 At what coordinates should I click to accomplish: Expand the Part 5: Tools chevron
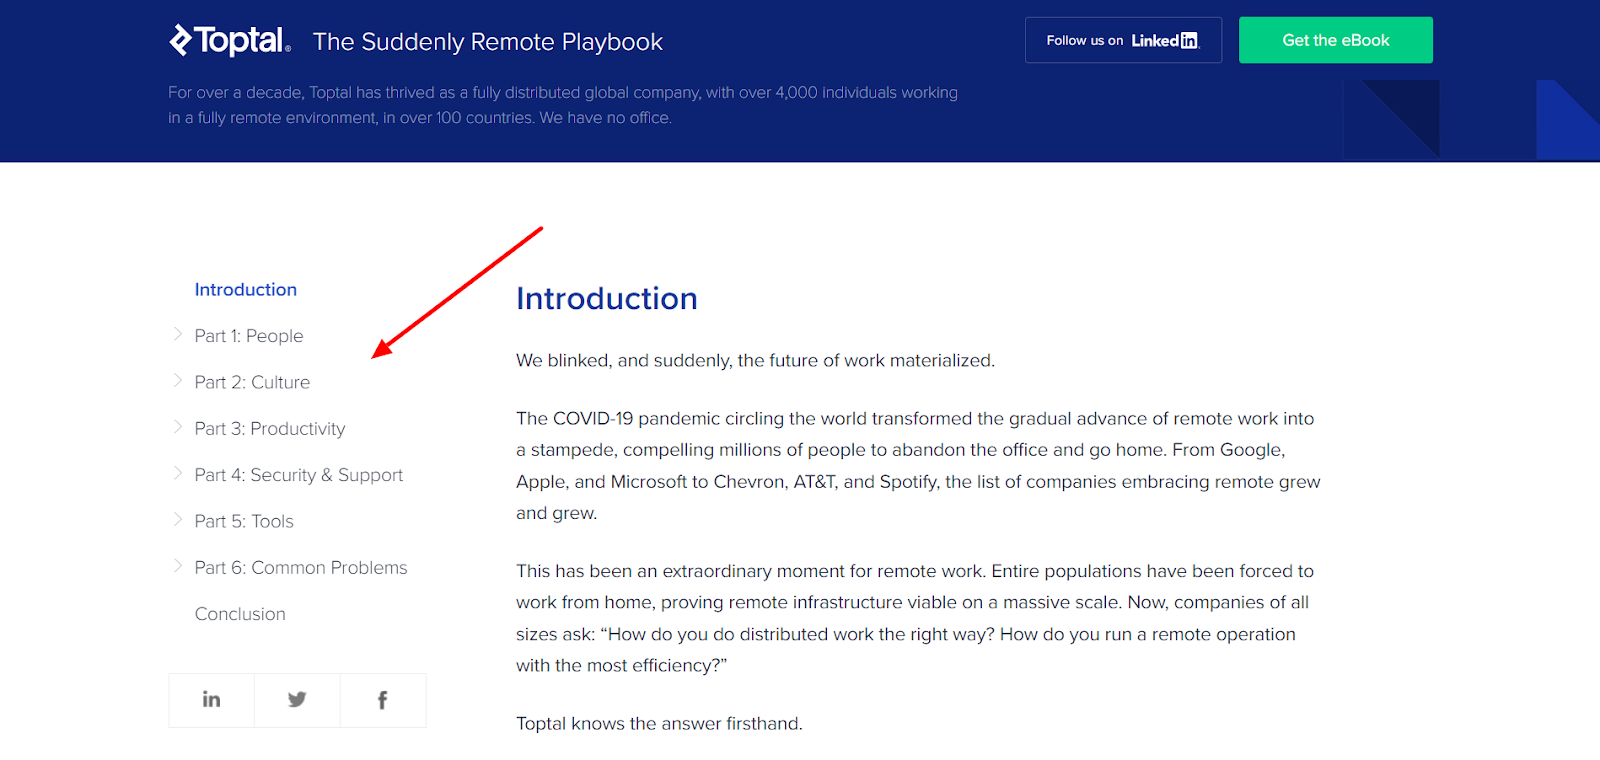177,520
